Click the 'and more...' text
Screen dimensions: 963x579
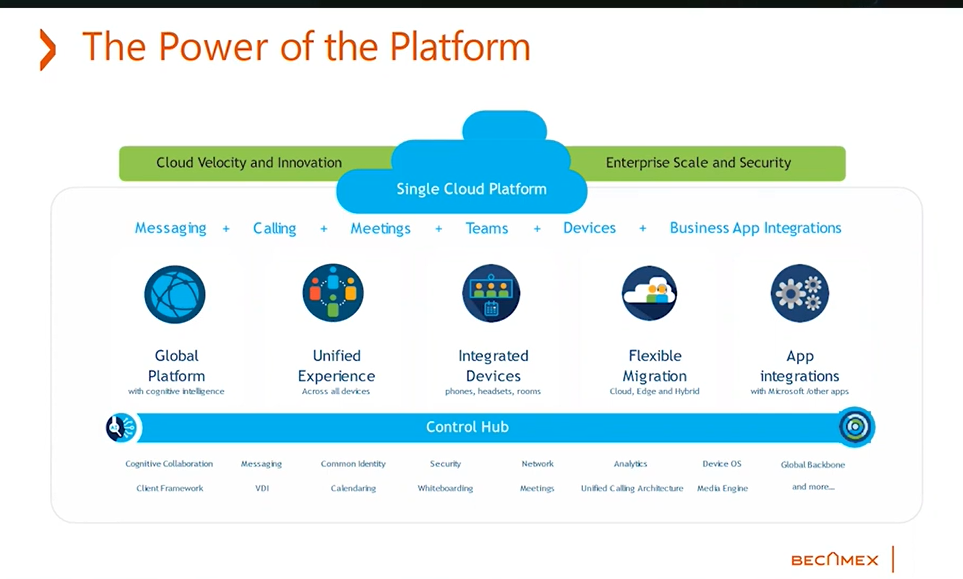pos(812,487)
